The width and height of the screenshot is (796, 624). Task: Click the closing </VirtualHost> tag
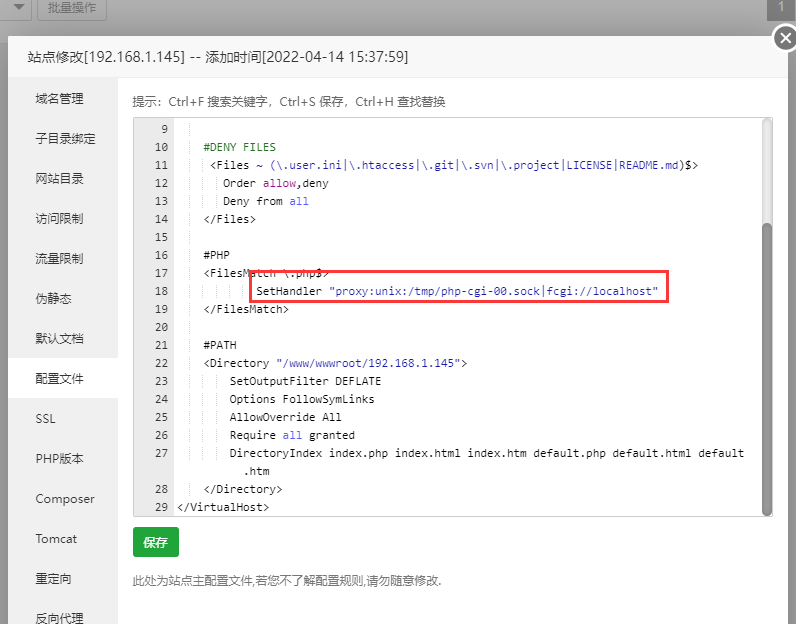tap(223, 507)
